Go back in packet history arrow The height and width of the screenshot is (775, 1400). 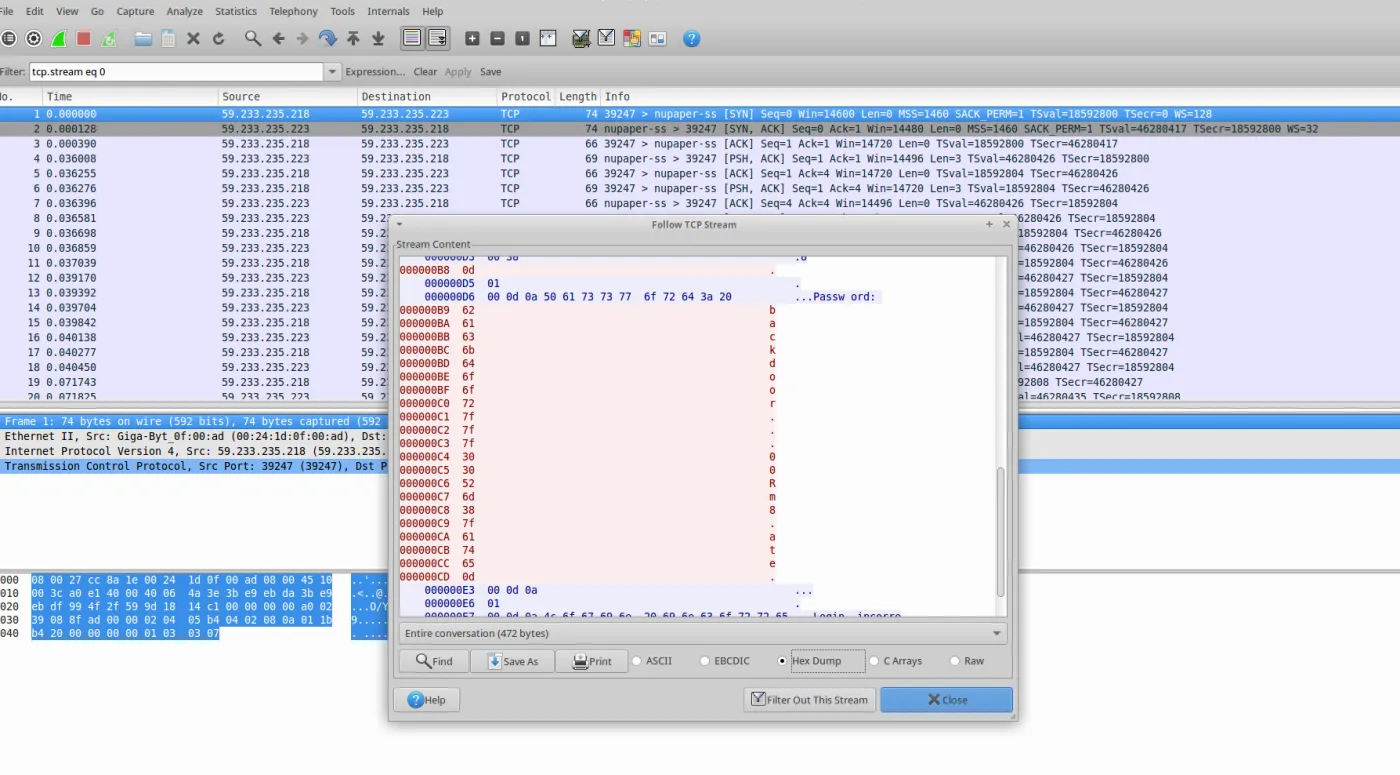tap(278, 39)
